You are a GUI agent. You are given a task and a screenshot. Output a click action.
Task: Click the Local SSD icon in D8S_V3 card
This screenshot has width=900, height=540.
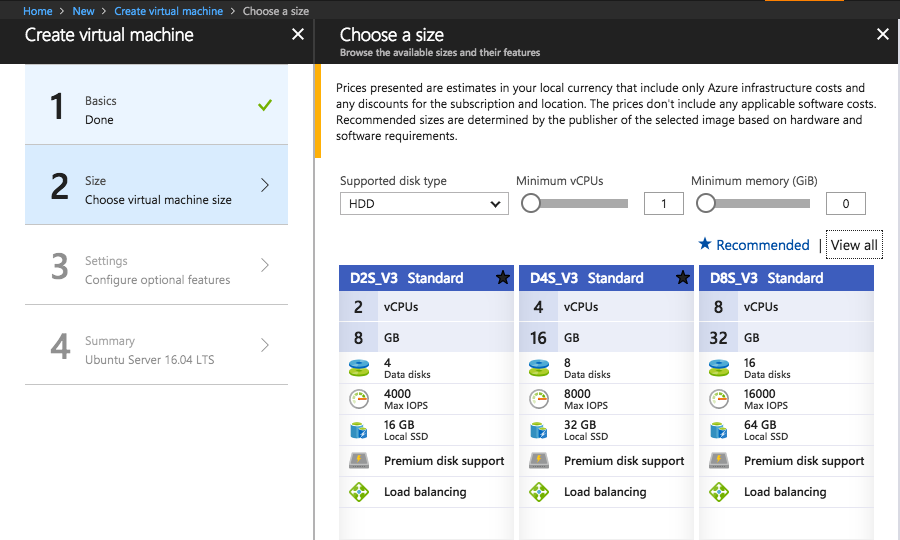(x=719, y=430)
